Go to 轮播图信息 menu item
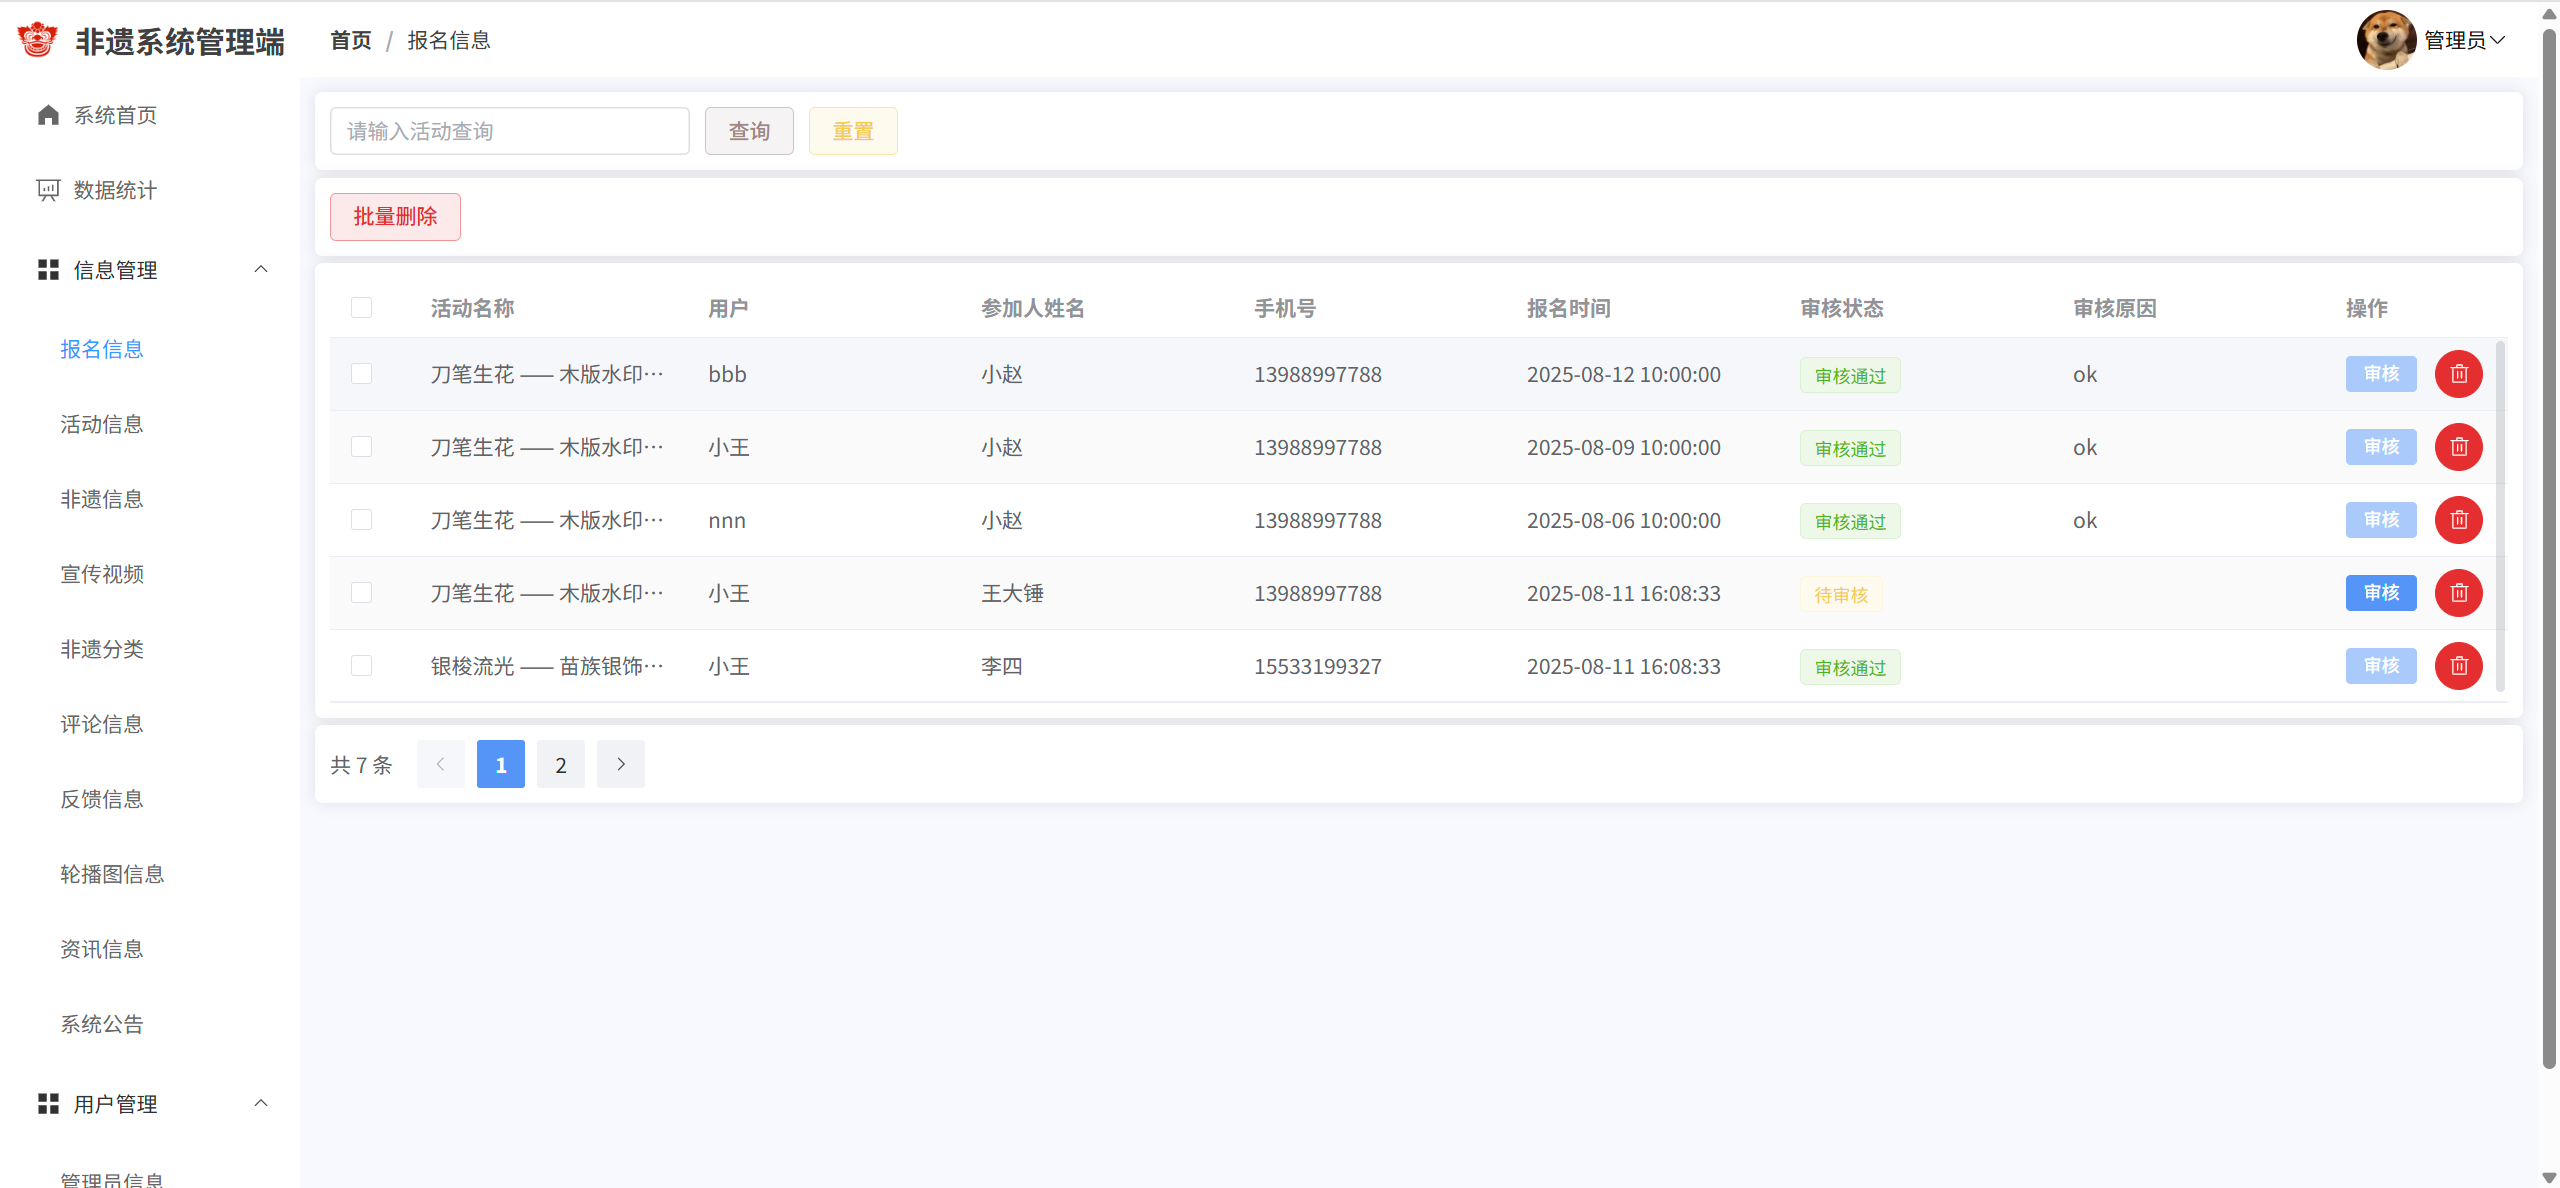The height and width of the screenshot is (1188, 2560). [x=112, y=874]
